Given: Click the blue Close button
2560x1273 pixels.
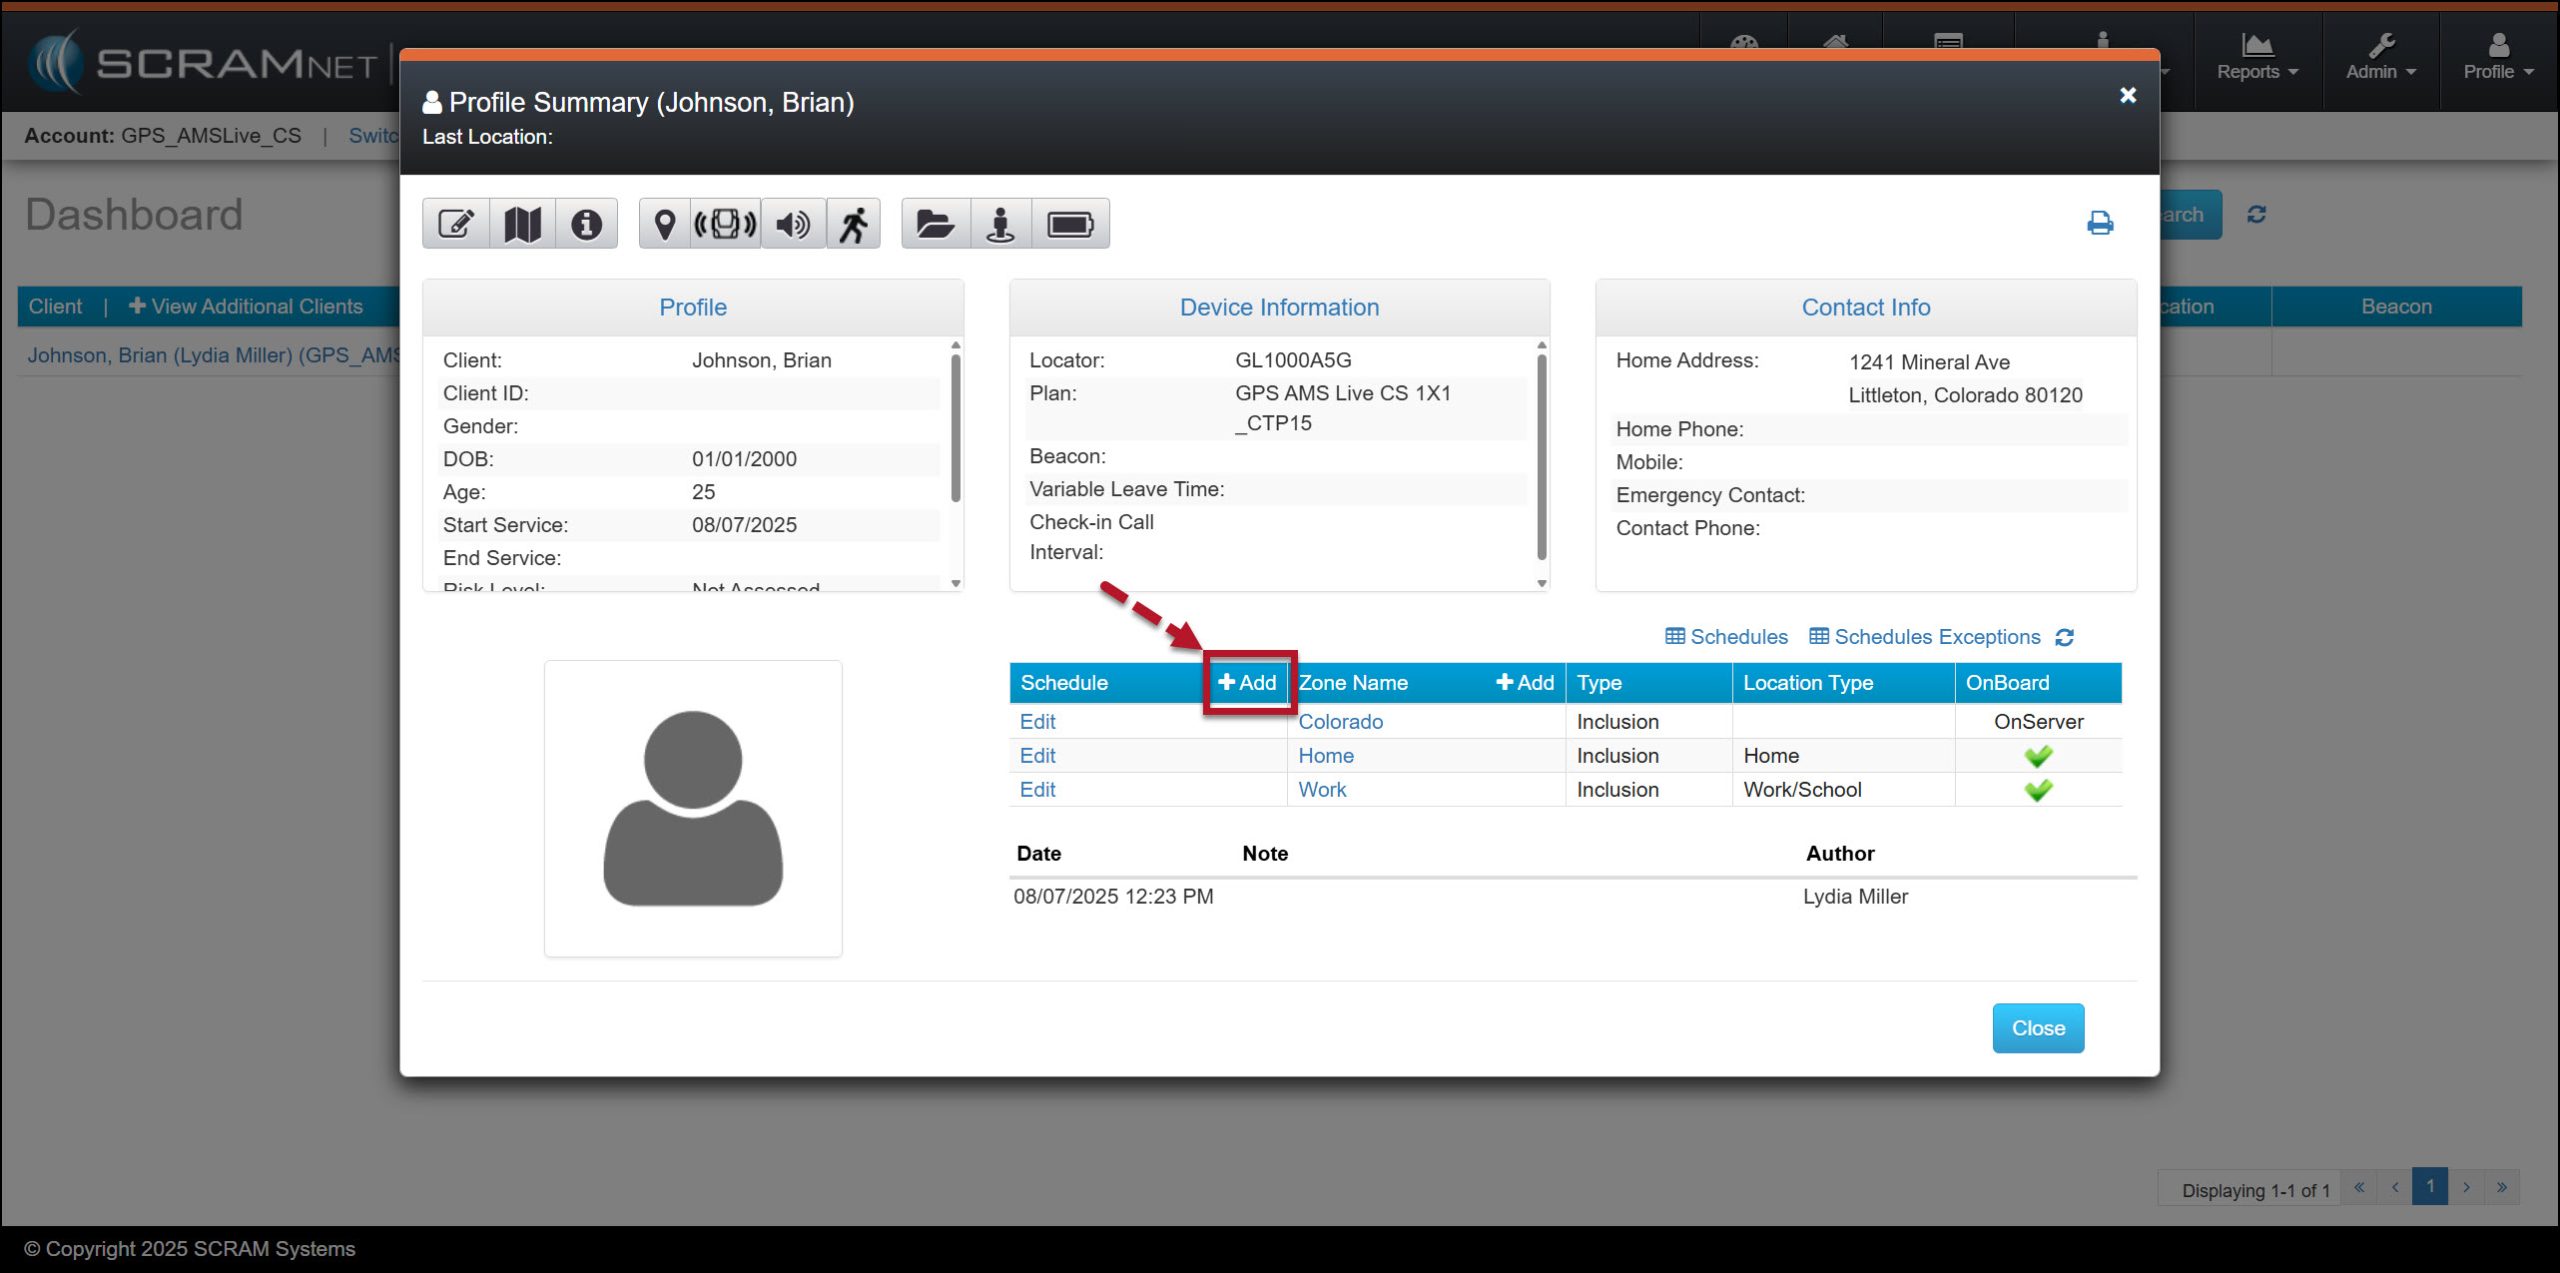Looking at the screenshot, I should click(x=2037, y=1028).
